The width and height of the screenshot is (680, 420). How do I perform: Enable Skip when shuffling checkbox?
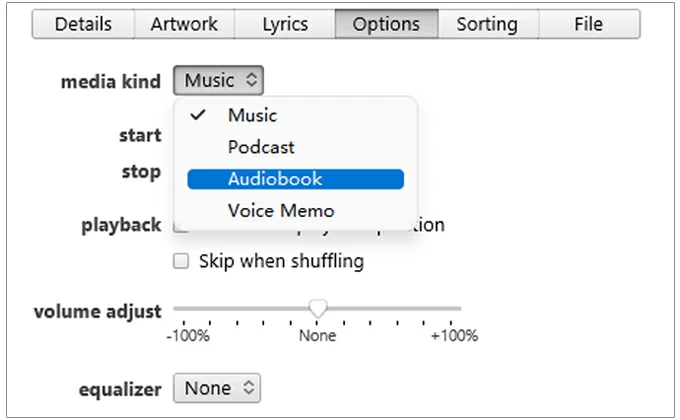[181, 262]
